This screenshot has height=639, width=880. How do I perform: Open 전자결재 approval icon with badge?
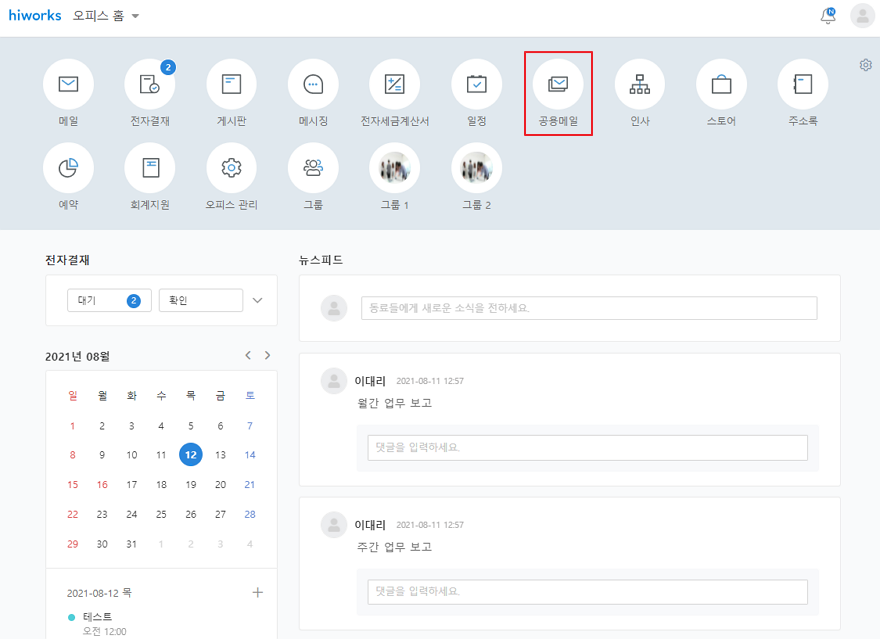(x=149, y=85)
